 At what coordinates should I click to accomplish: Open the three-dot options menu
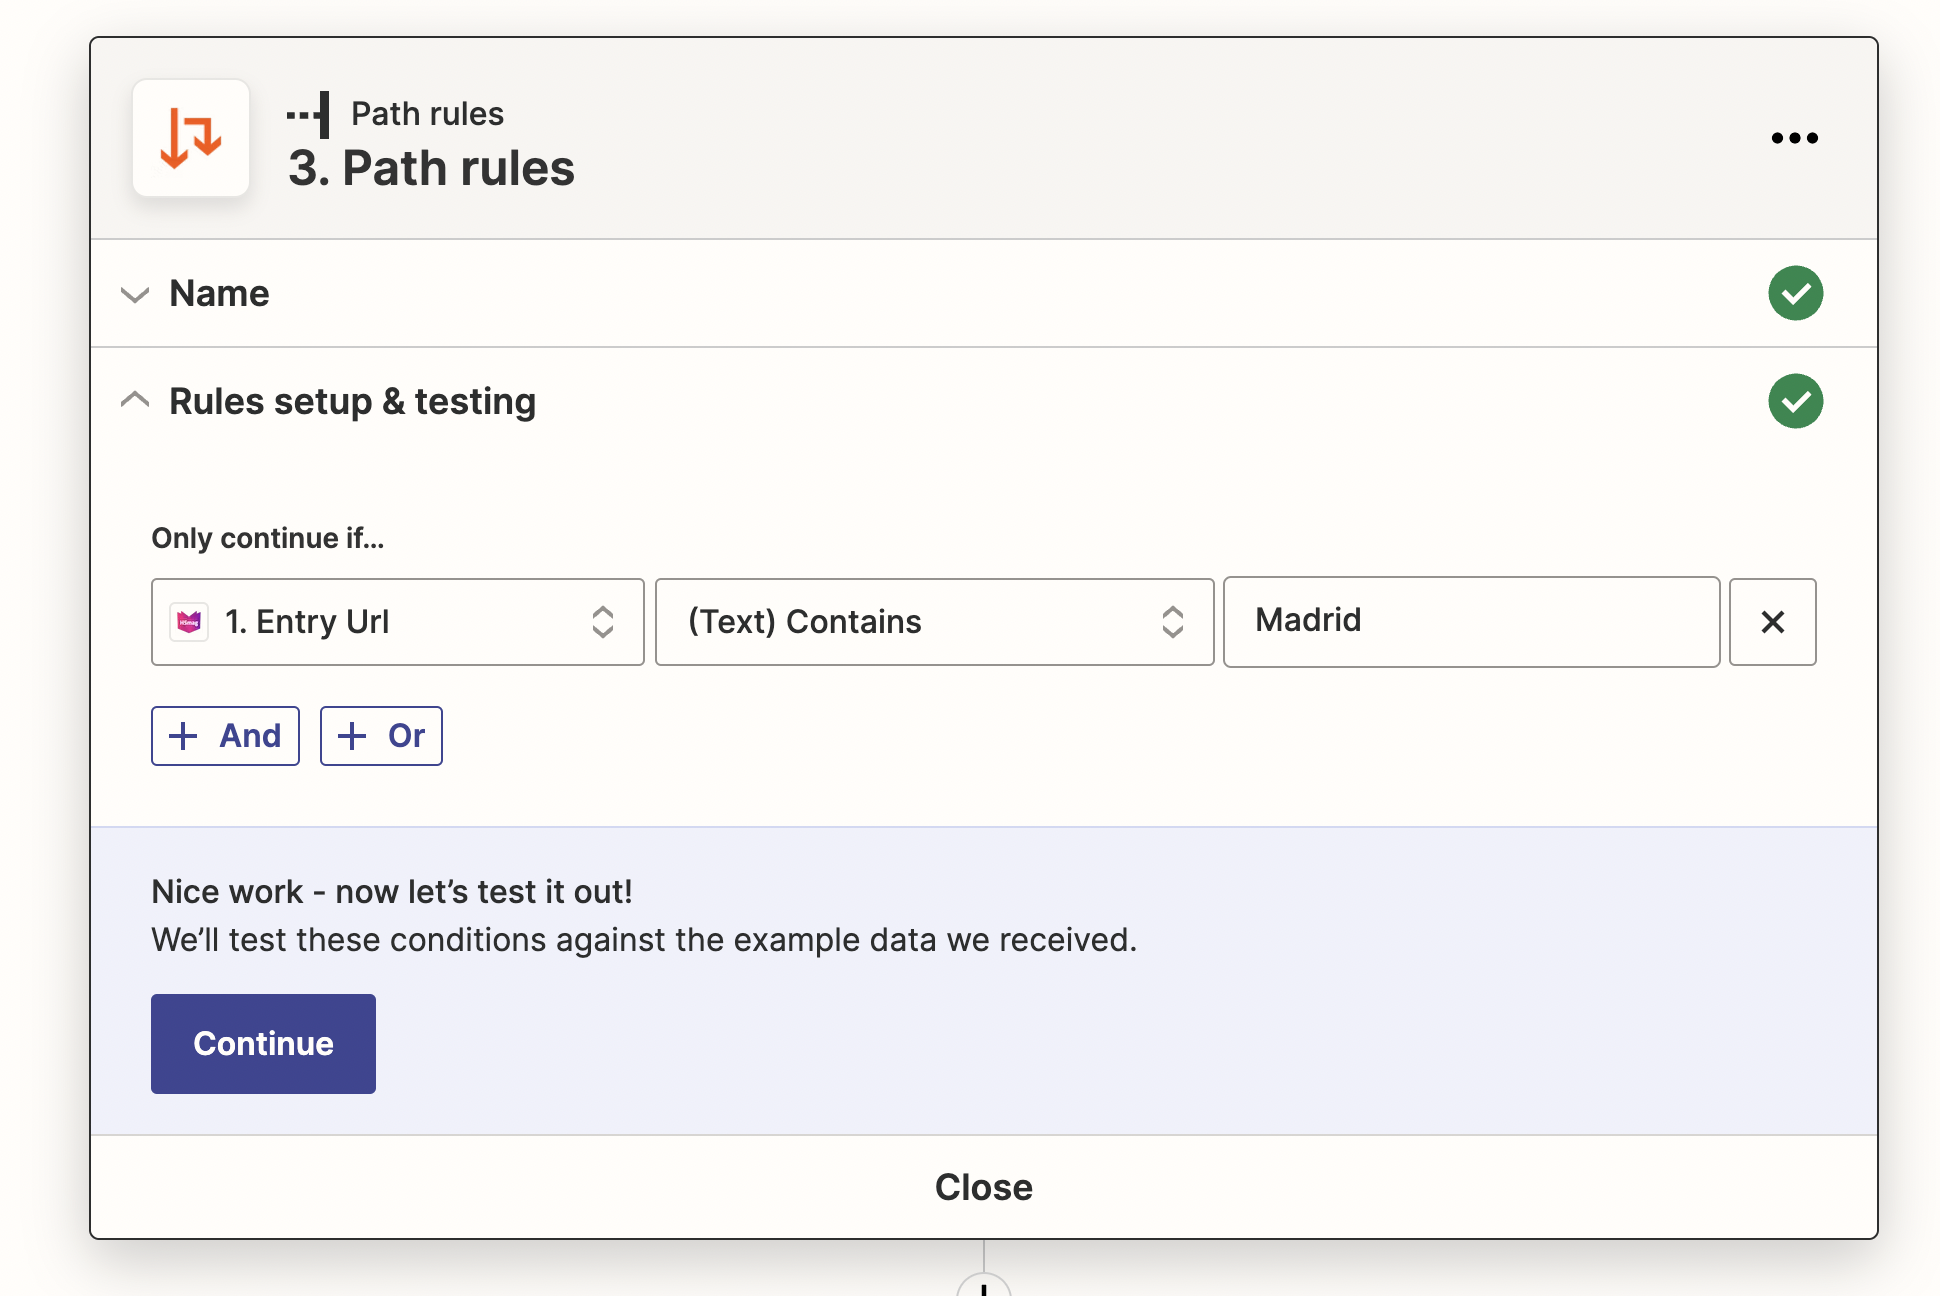[x=1794, y=138]
